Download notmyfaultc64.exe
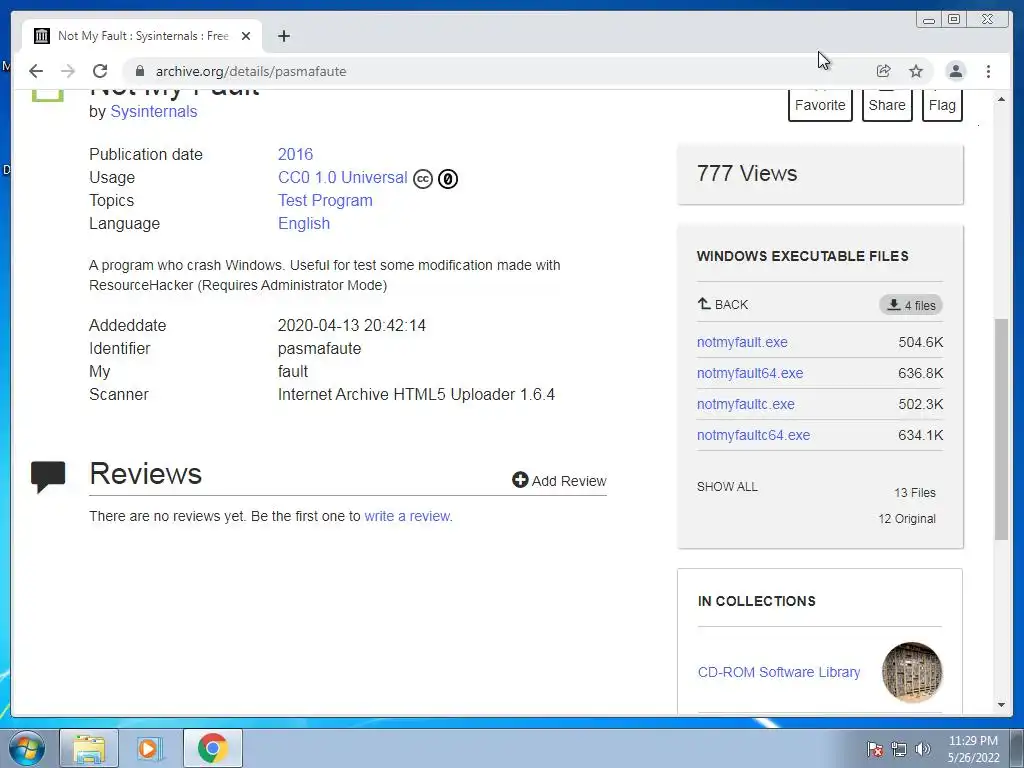Viewport: 1024px width, 768px height. pos(753,435)
